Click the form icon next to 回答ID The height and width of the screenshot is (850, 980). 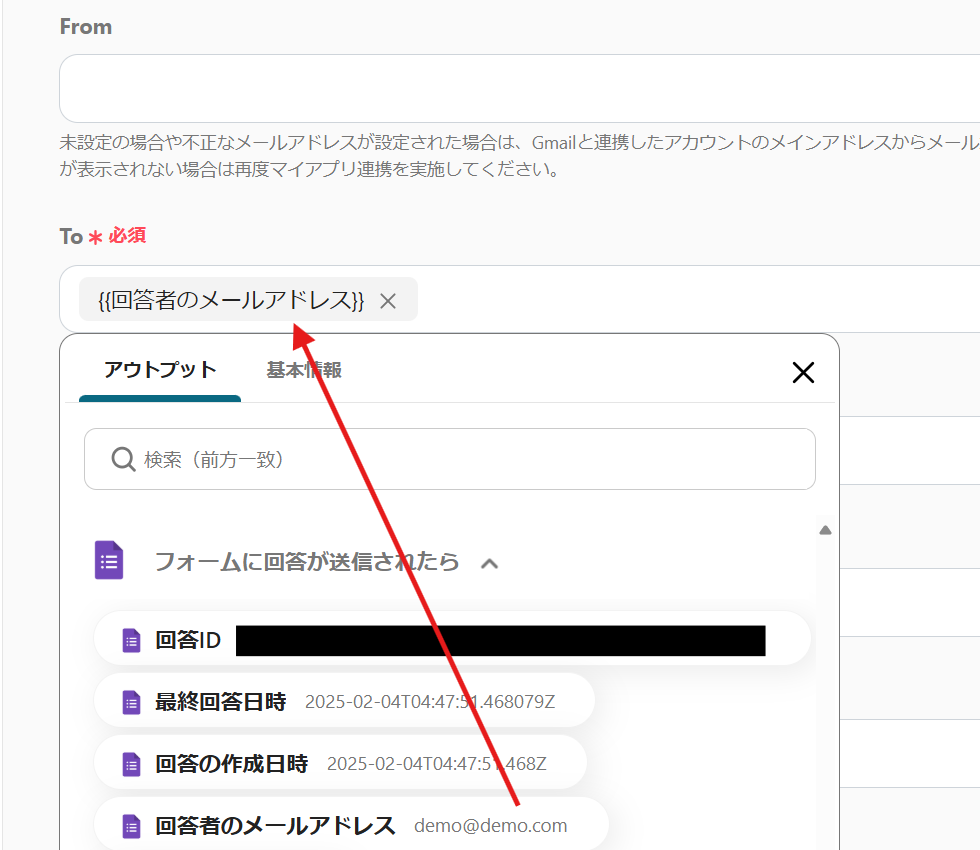coord(131,640)
